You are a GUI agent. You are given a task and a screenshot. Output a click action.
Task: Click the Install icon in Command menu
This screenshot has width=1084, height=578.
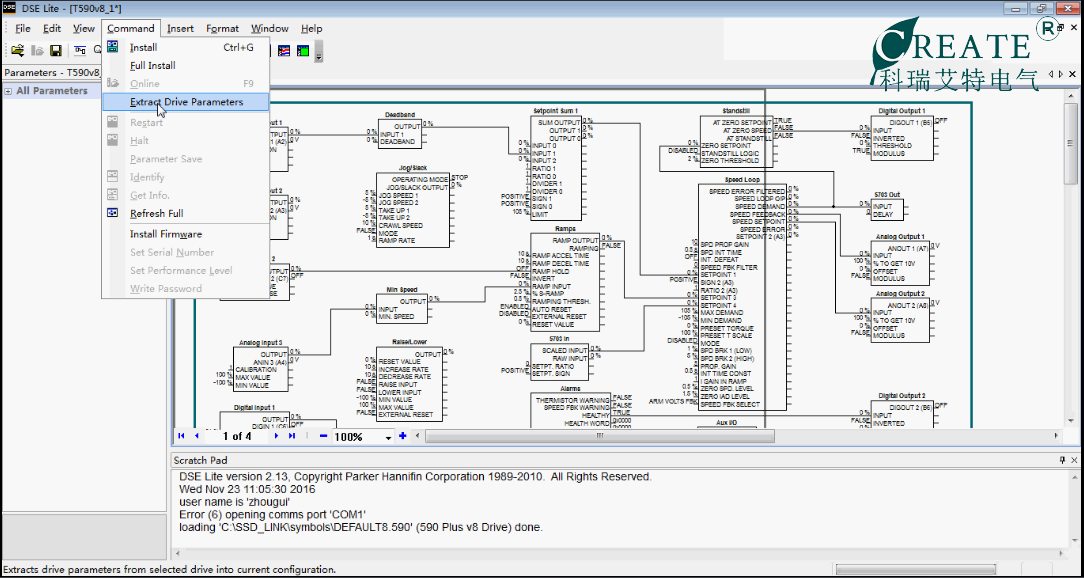(x=113, y=48)
